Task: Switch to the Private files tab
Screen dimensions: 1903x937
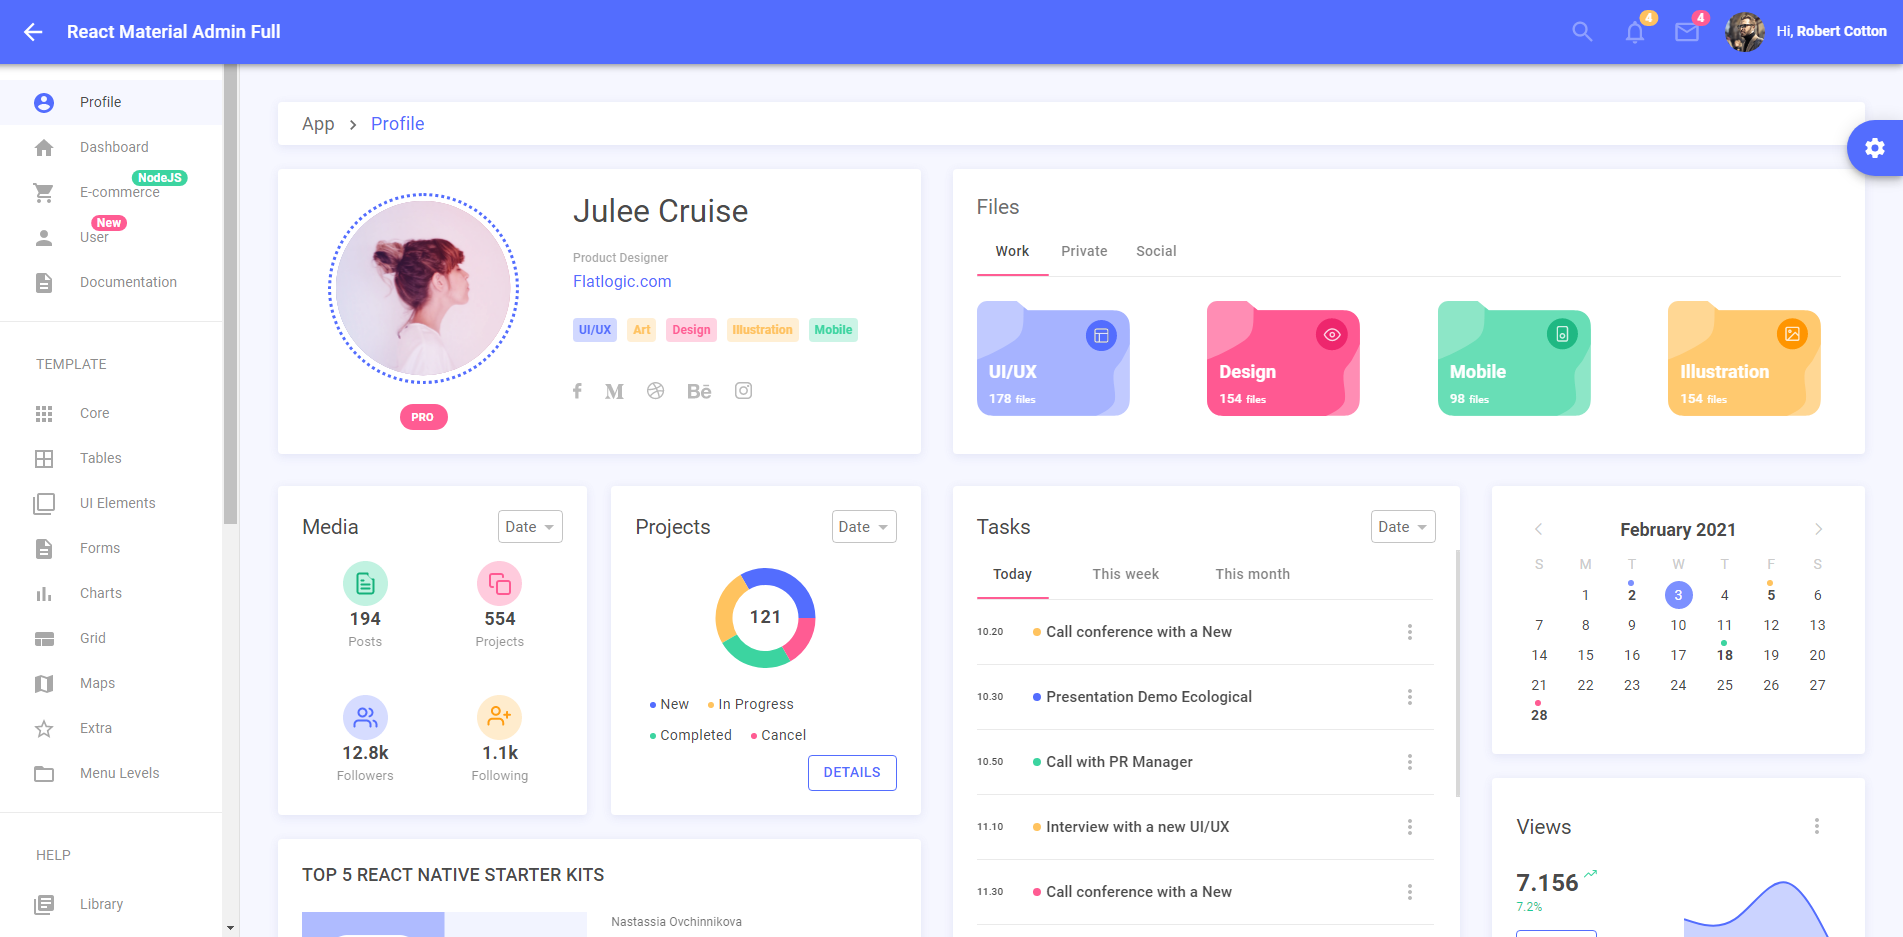Action: click(x=1084, y=251)
